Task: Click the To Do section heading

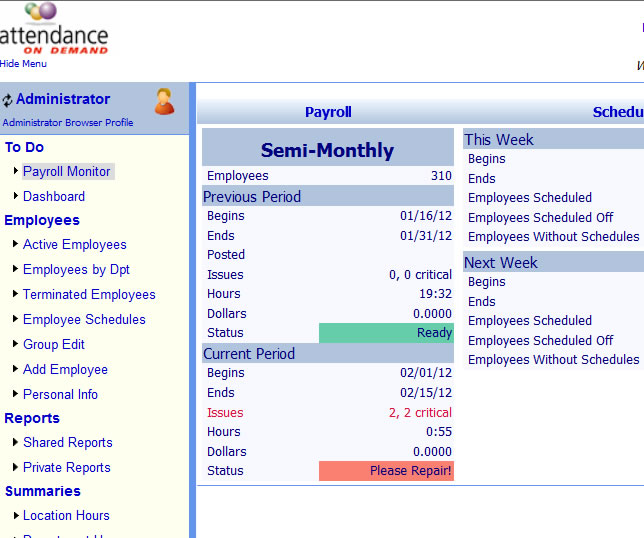Action: pyautogui.click(x=24, y=147)
